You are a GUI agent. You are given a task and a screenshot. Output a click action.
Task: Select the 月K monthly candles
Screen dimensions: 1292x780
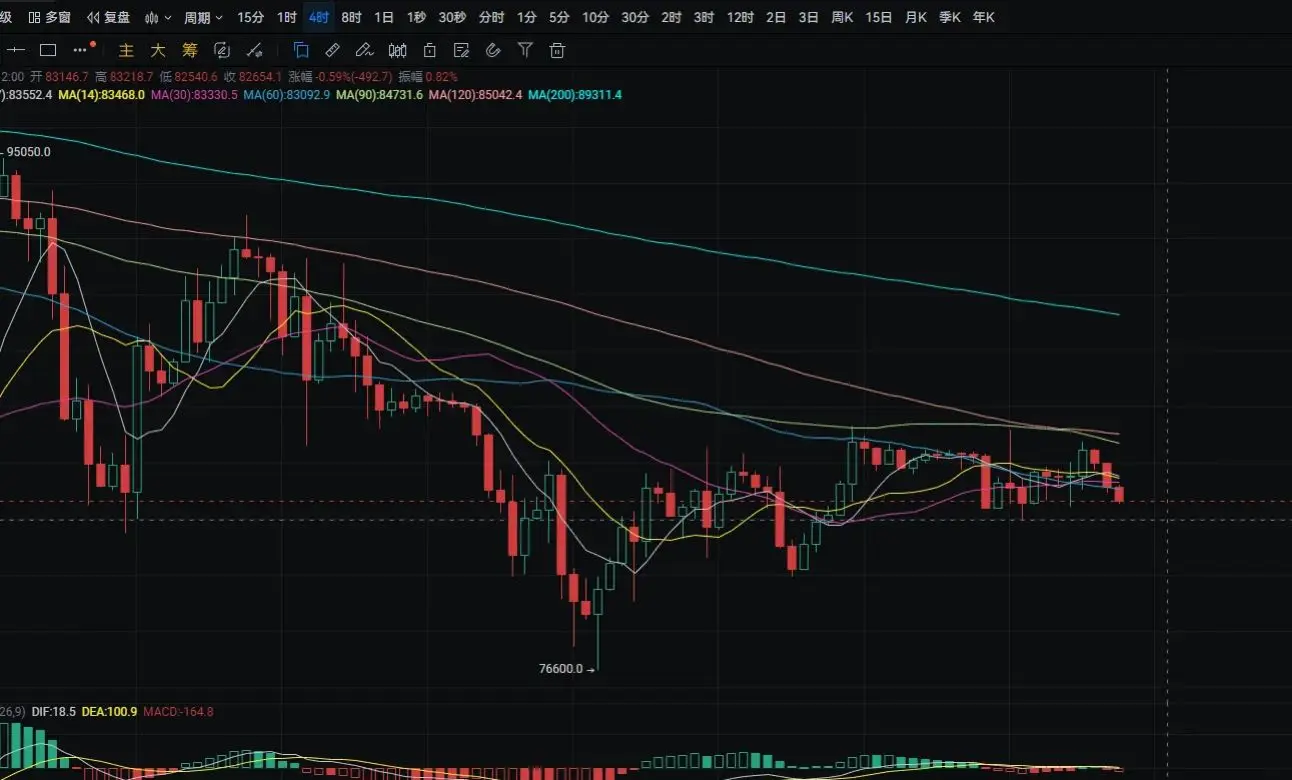[915, 18]
